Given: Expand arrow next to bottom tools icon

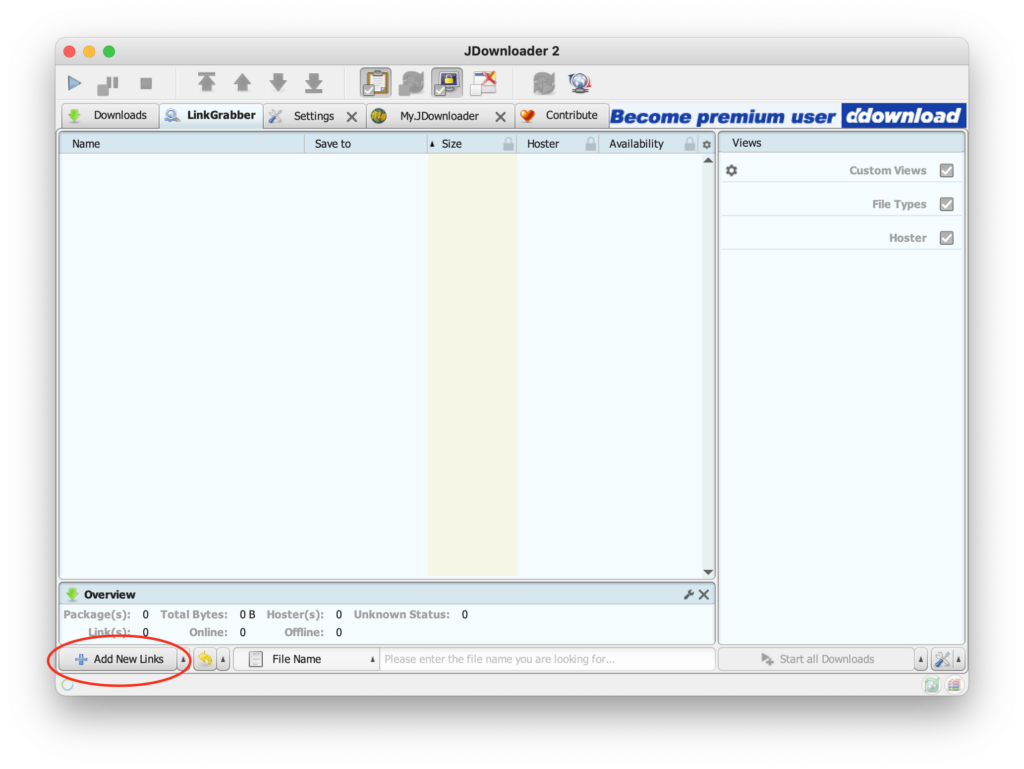Looking at the screenshot, I should [958, 659].
